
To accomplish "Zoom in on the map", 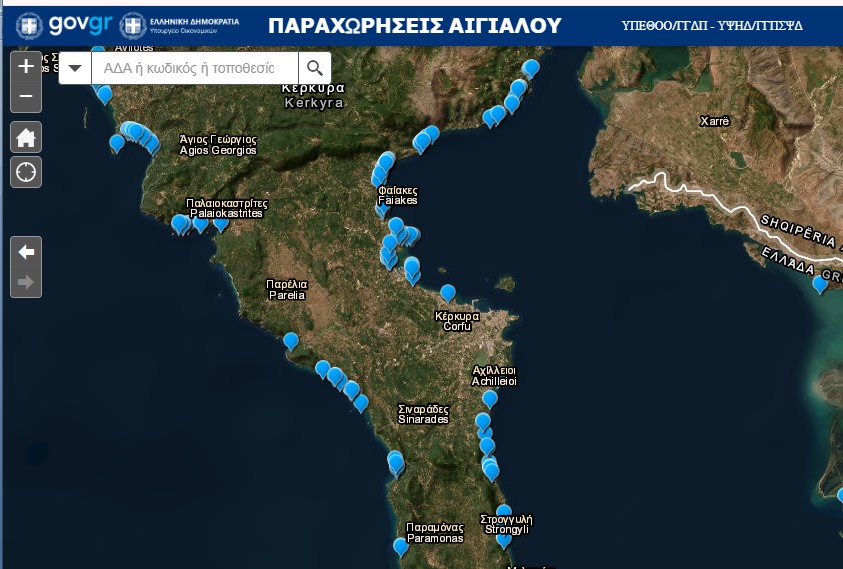I will 26,67.
